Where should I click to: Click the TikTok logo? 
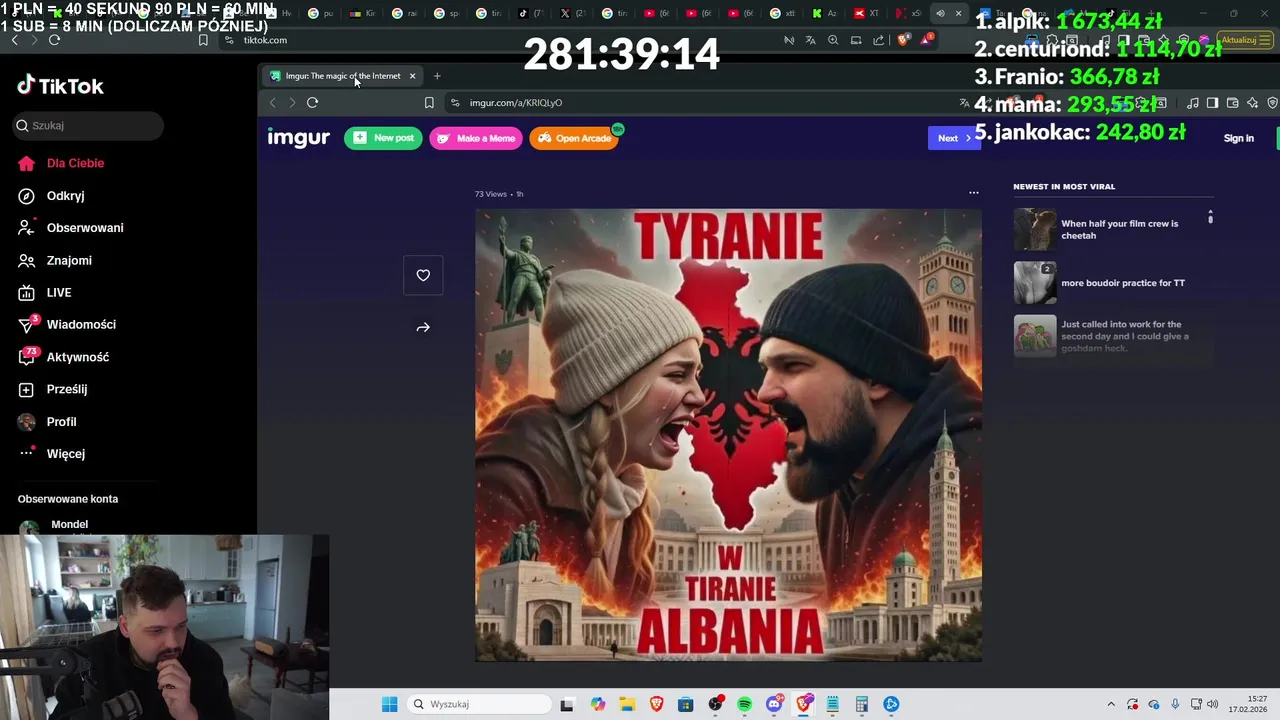click(60, 86)
